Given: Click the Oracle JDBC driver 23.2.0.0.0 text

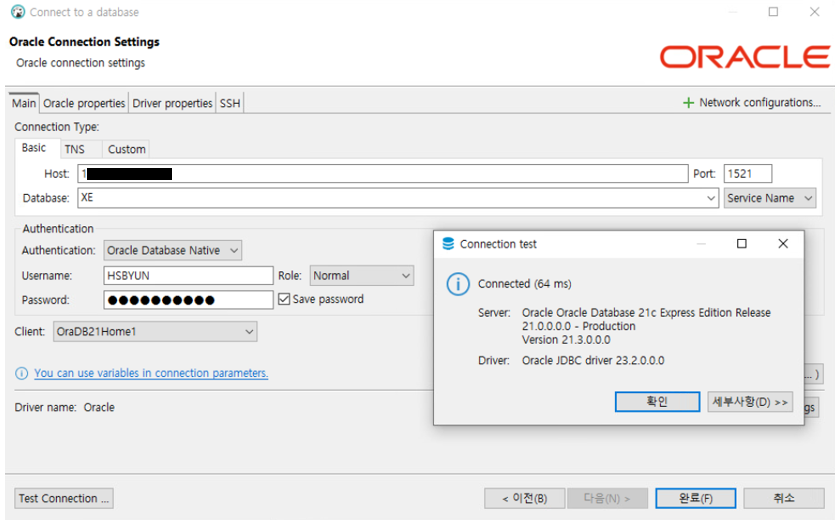Looking at the screenshot, I should (593, 360).
